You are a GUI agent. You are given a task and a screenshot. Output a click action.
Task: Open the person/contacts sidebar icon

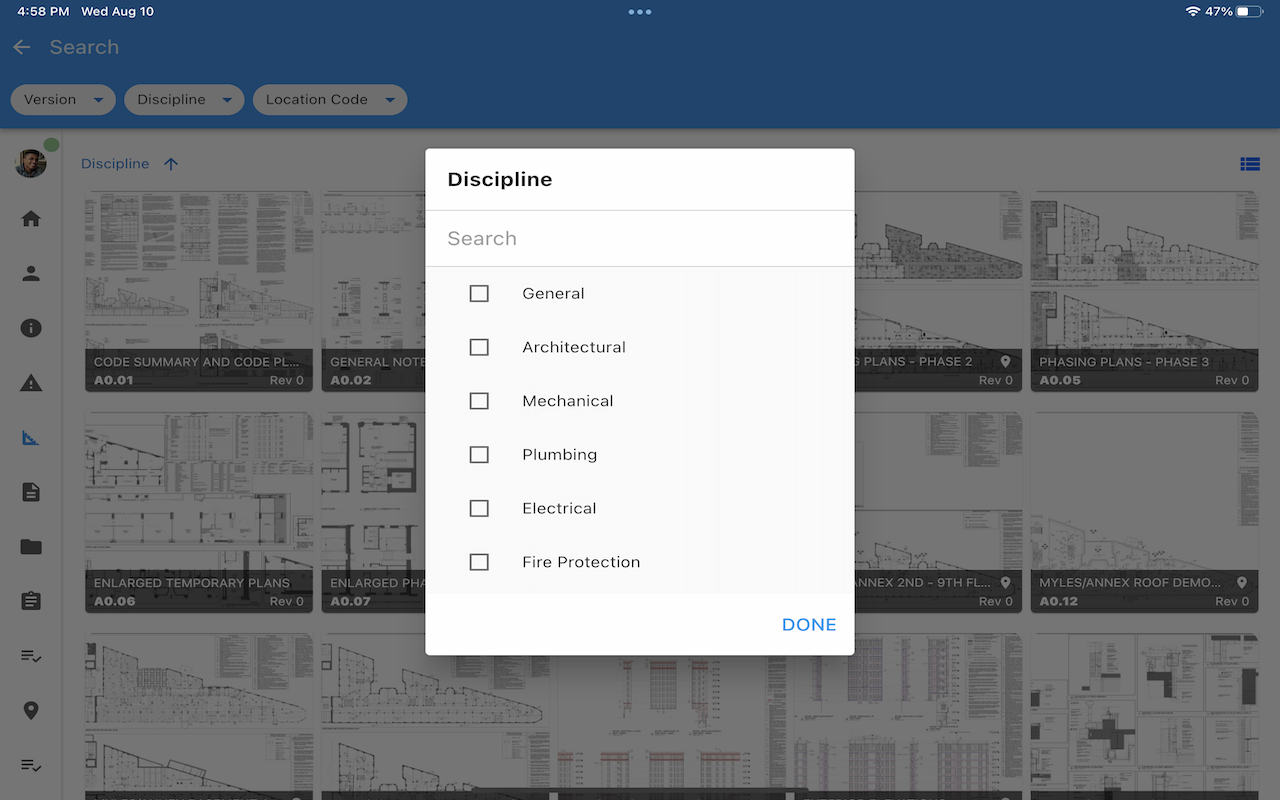(x=31, y=273)
